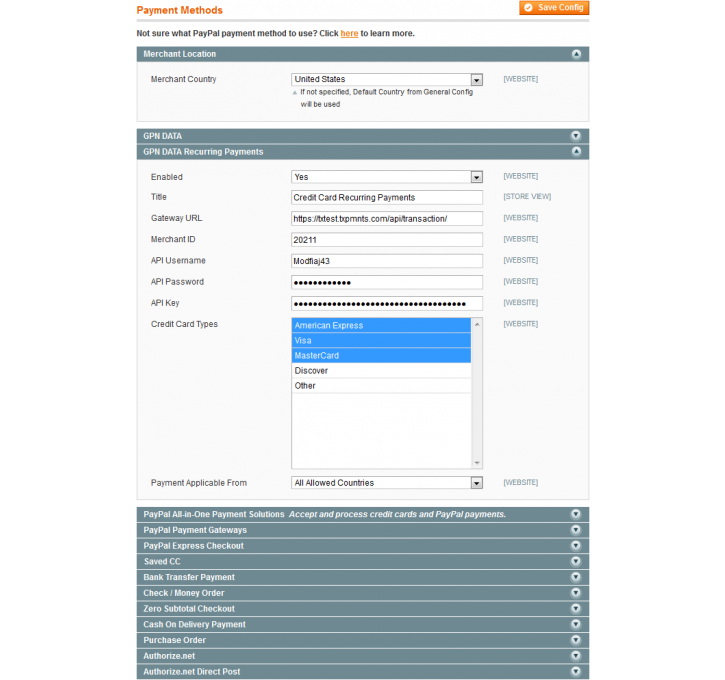The width and height of the screenshot is (725, 680).
Task: Expand PayPal Payment Gateways arrow icon
Action: (576, 530)
